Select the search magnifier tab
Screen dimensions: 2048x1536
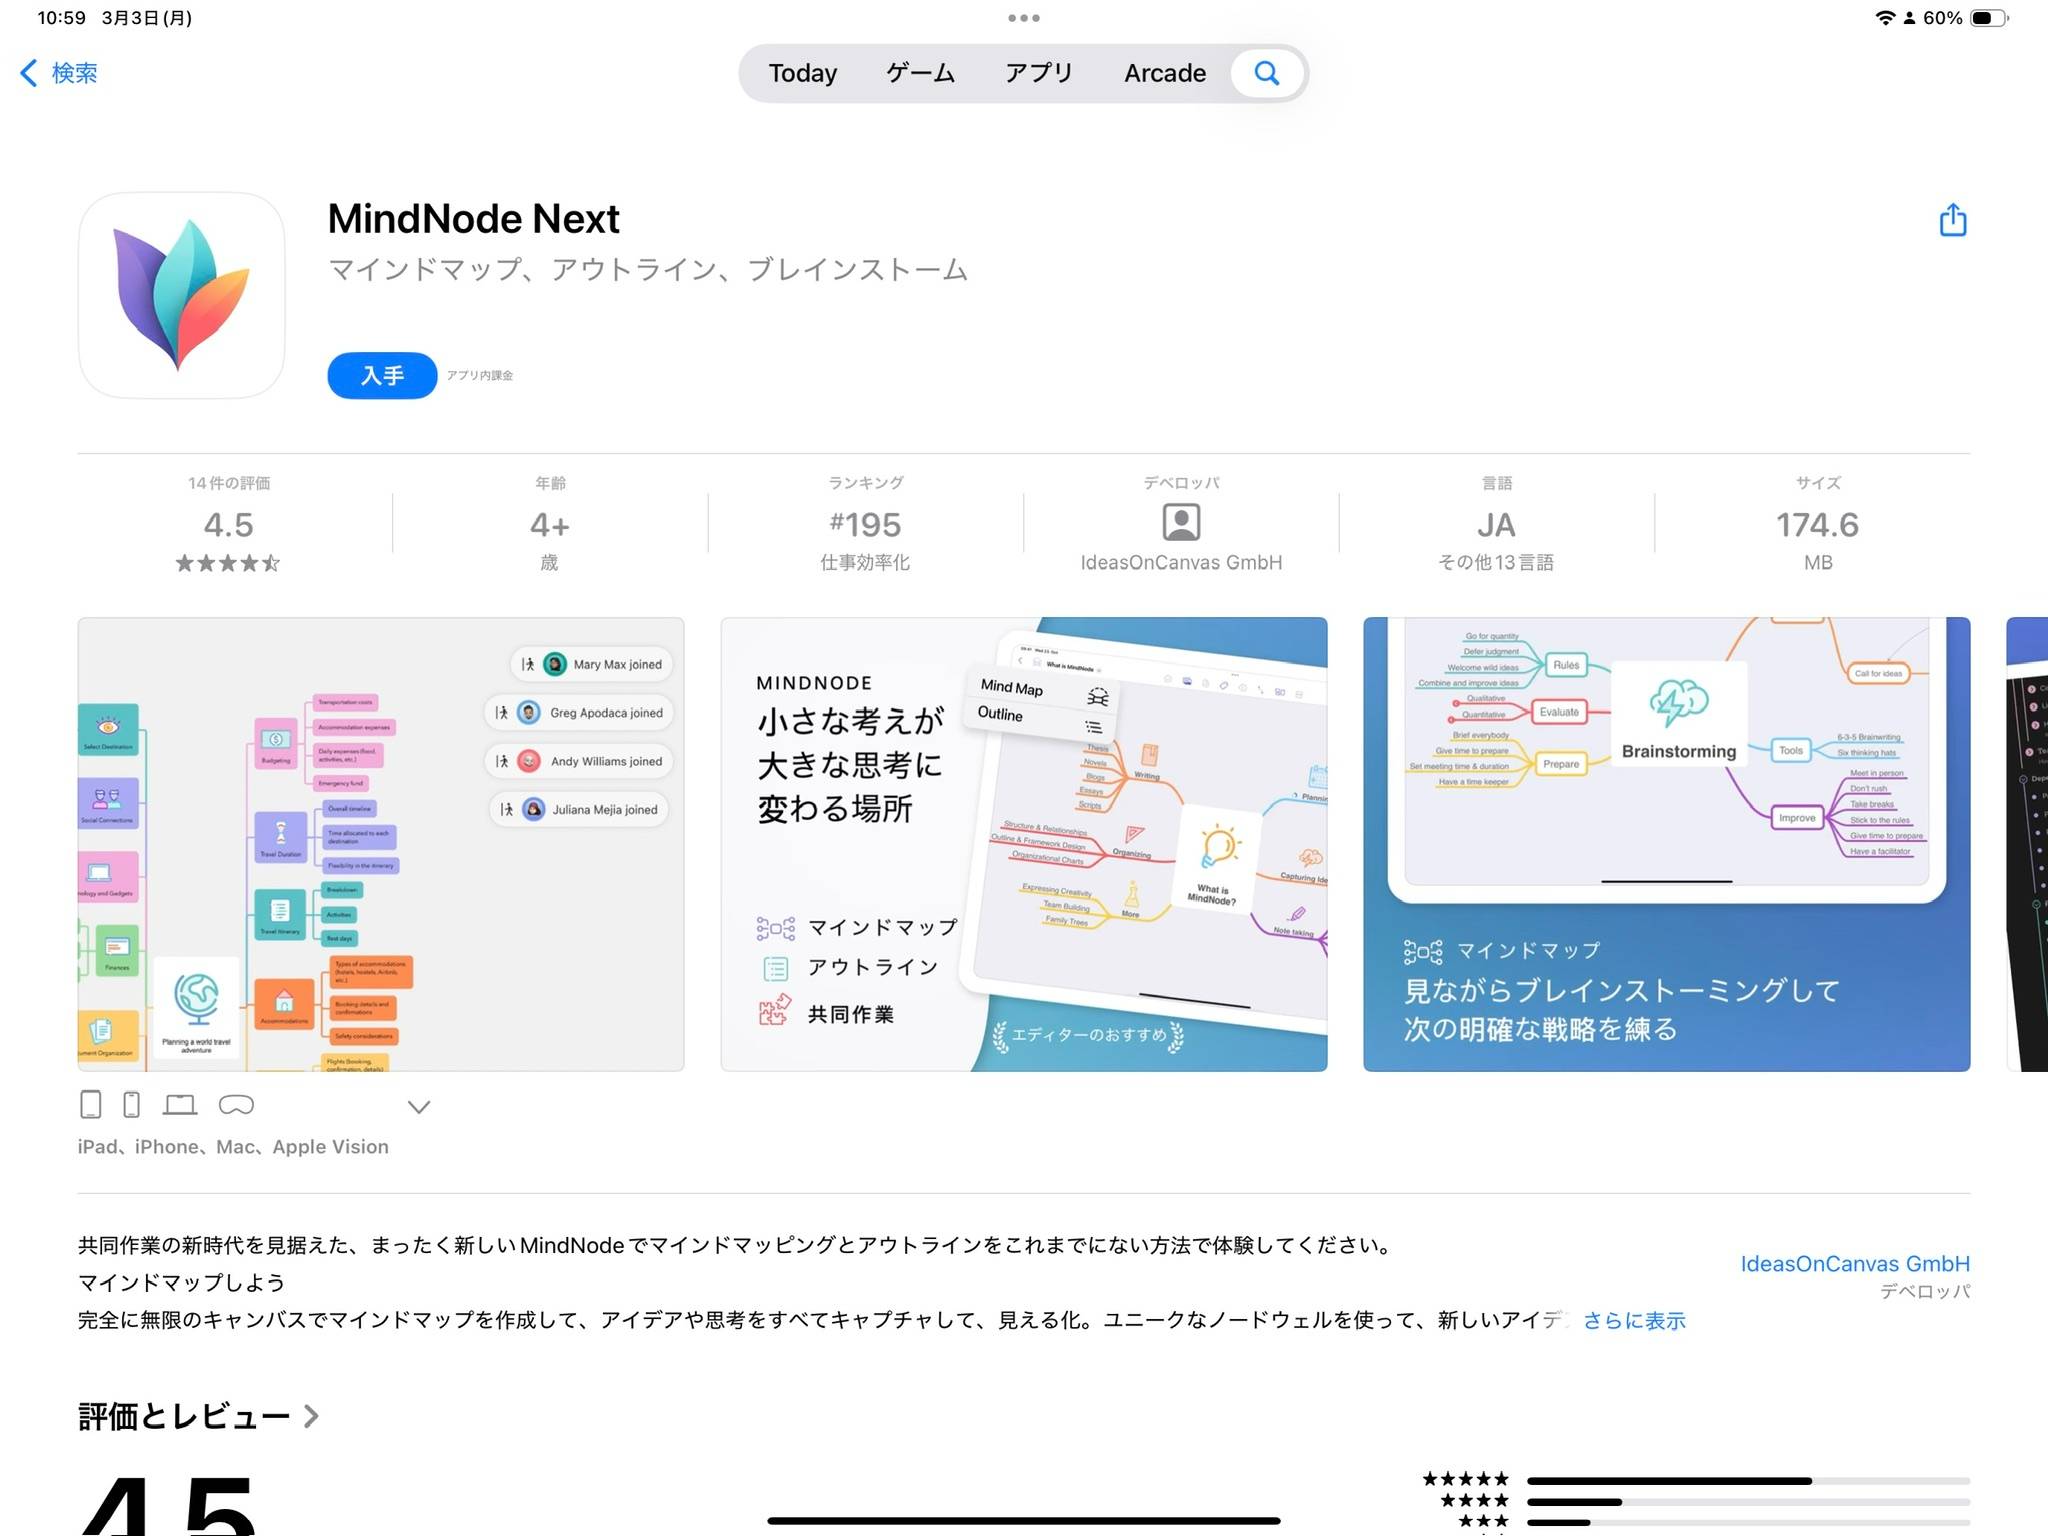click(x=1267, y=73)
